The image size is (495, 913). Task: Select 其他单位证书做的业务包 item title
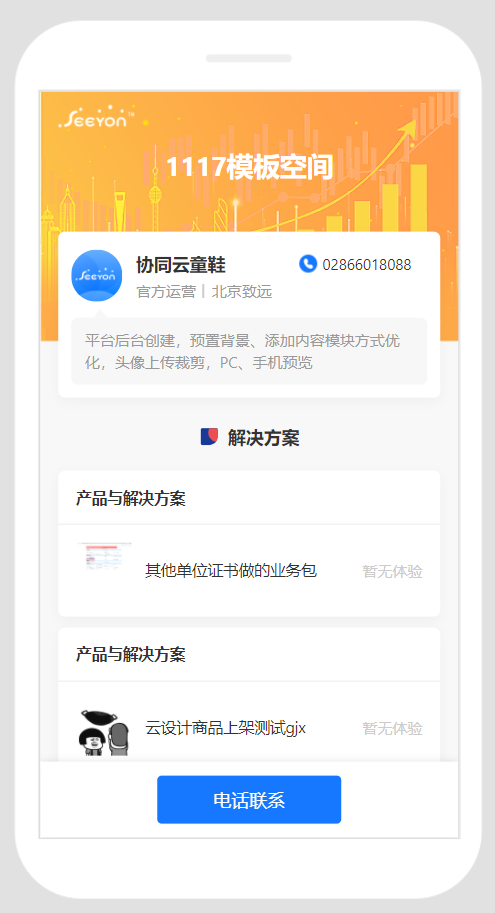231,570
